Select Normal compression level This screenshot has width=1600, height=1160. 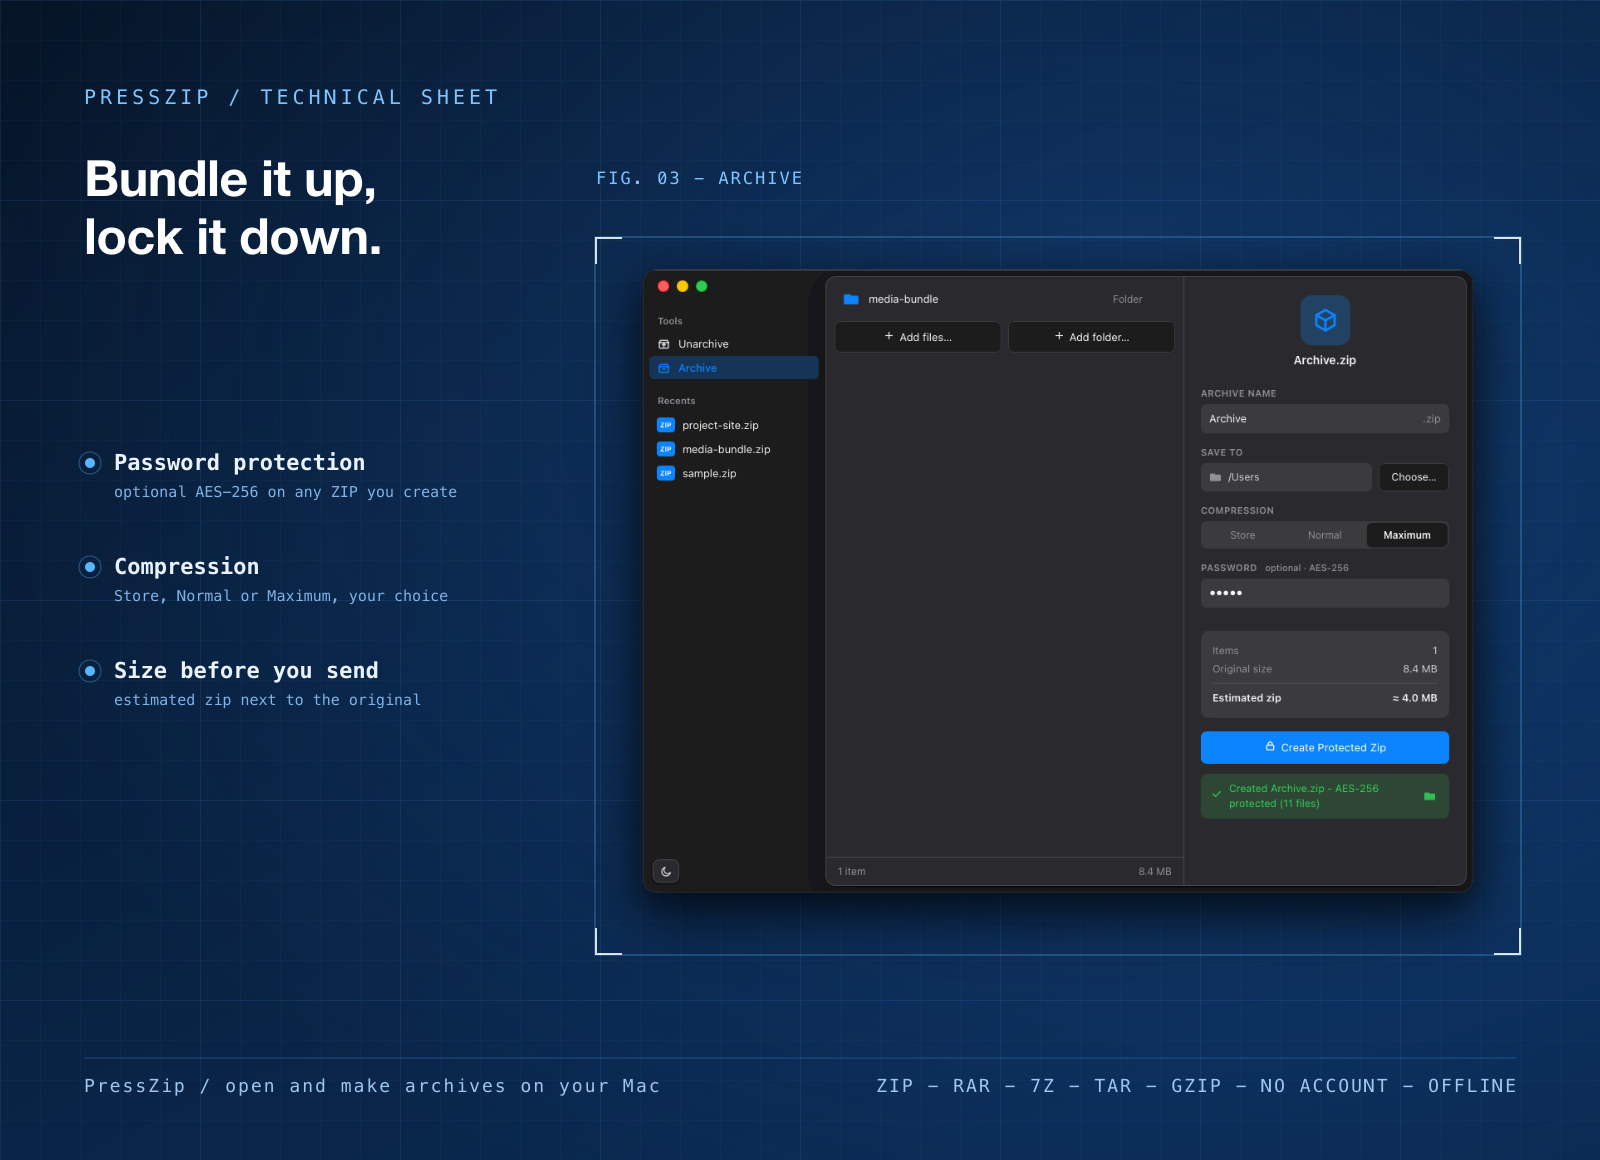click(x=1325, y=535)
